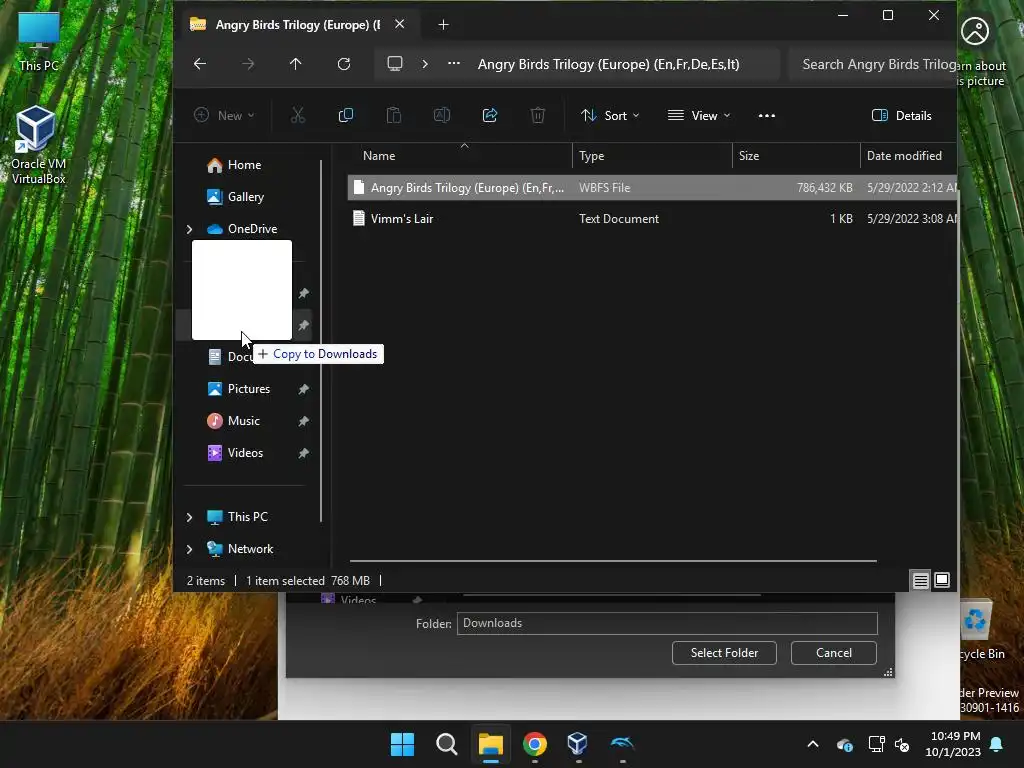The height and width of the screenshot is (768, 1024).
Task: Cut the selected file with scissors icon
Action: click(298, 116)
